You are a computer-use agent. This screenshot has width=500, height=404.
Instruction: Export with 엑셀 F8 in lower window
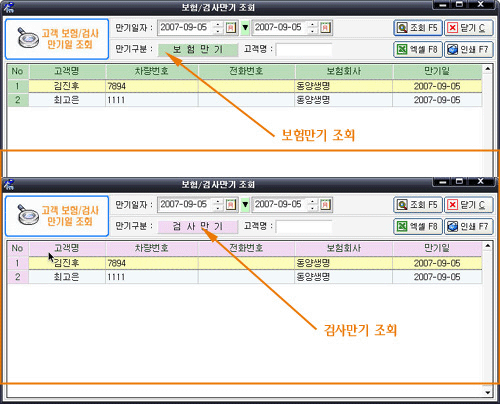pyautogui.click(x=418, y=227)
